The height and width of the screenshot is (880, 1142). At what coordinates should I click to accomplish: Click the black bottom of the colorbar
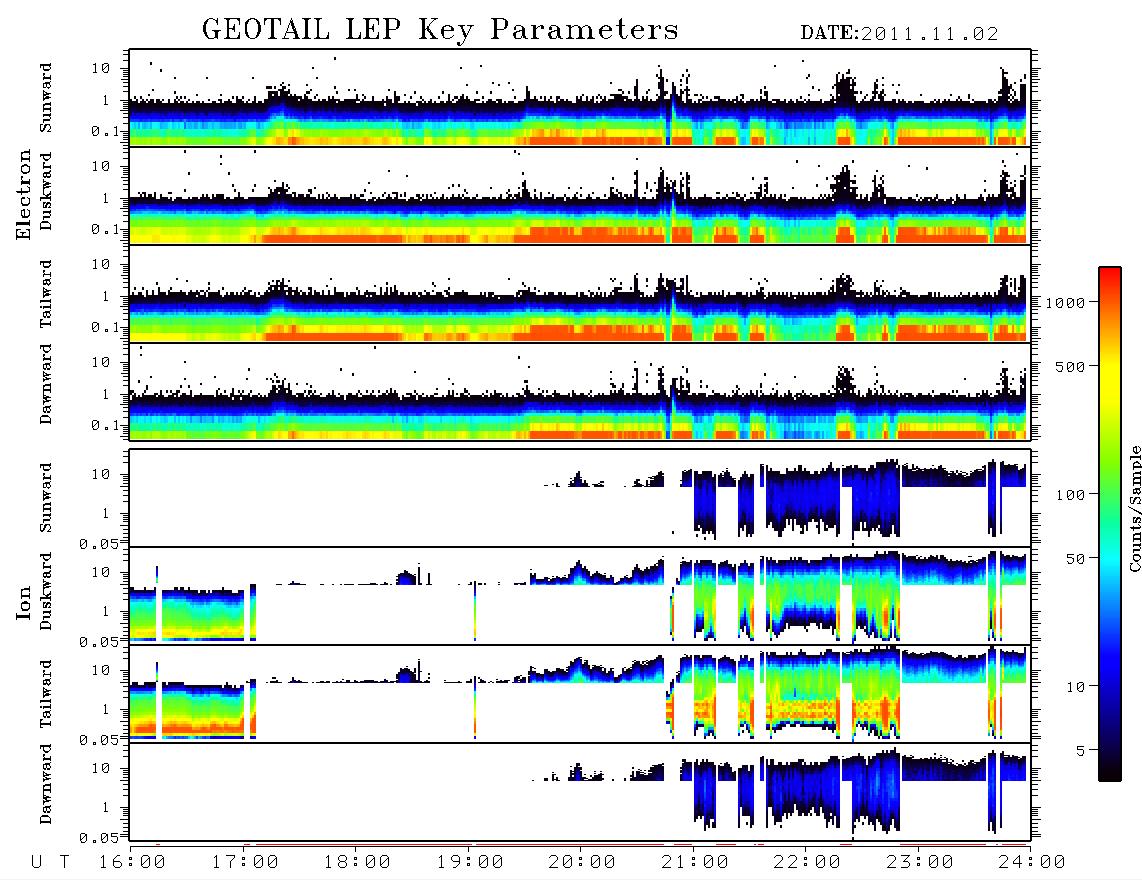coord(1110,772)
